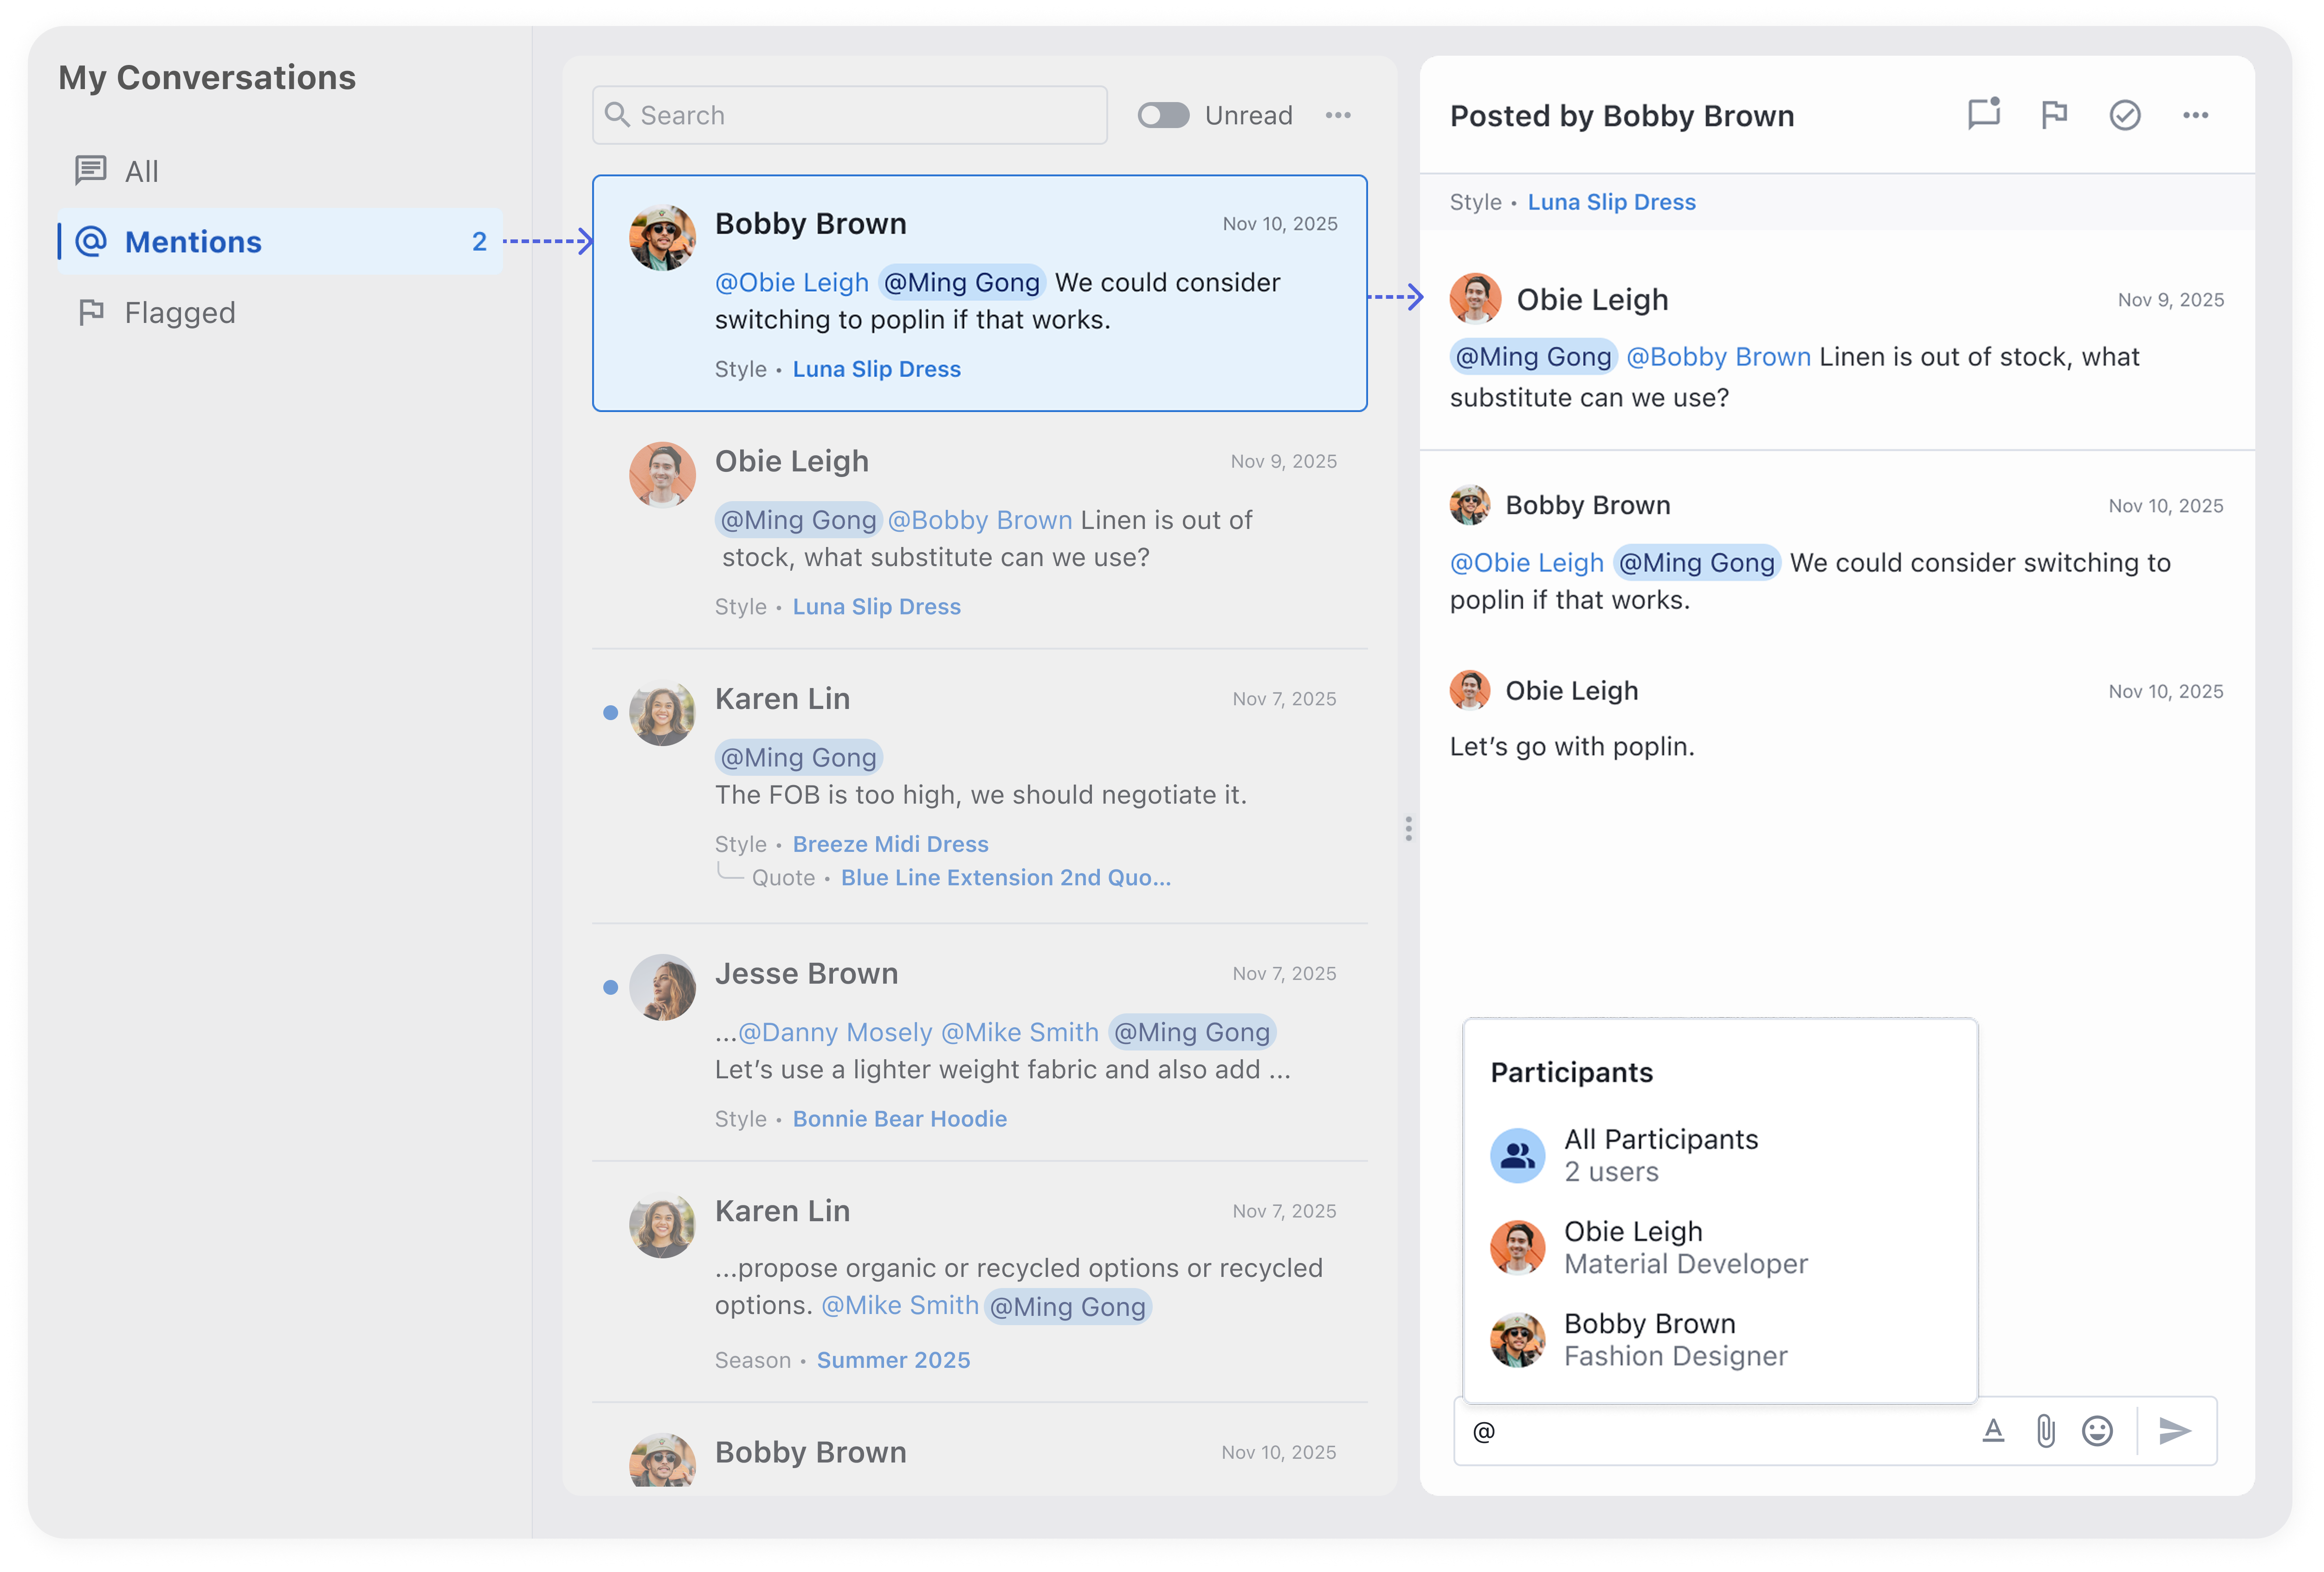The image size is (2324, 1572).
Task: Mark conversation resolved with checkmark icon
Action: click(2124, 115)
